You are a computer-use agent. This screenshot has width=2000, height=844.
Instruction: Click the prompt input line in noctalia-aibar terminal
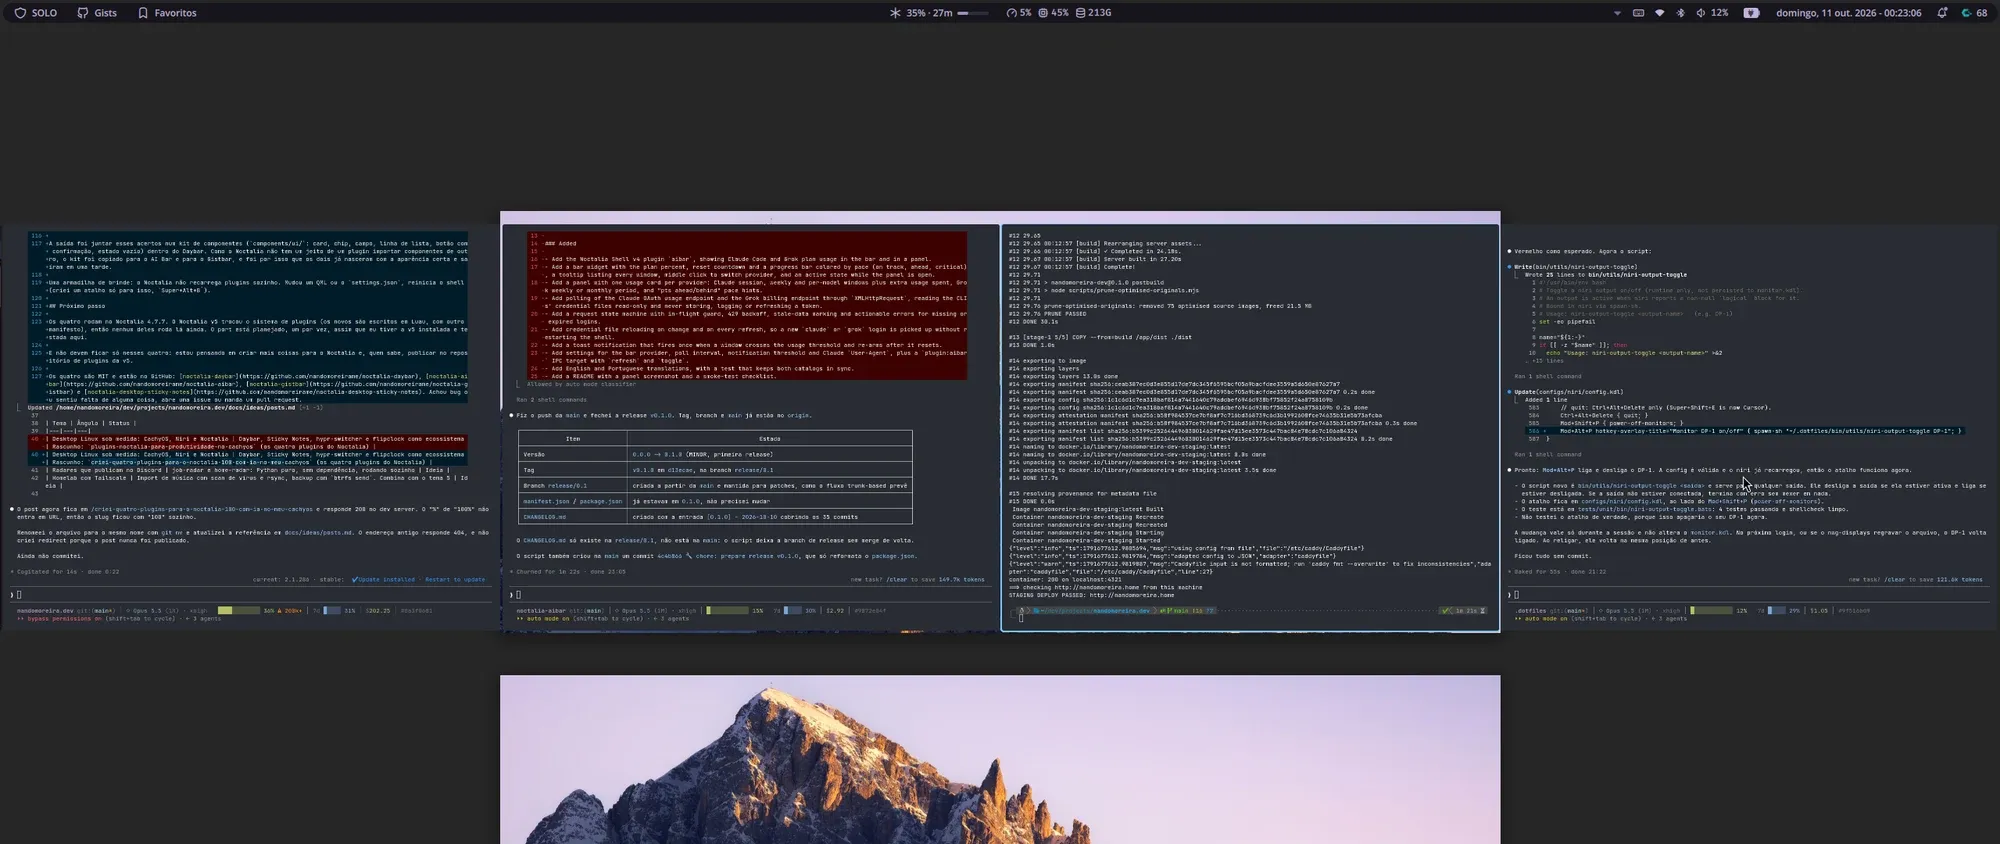[750, 594]
